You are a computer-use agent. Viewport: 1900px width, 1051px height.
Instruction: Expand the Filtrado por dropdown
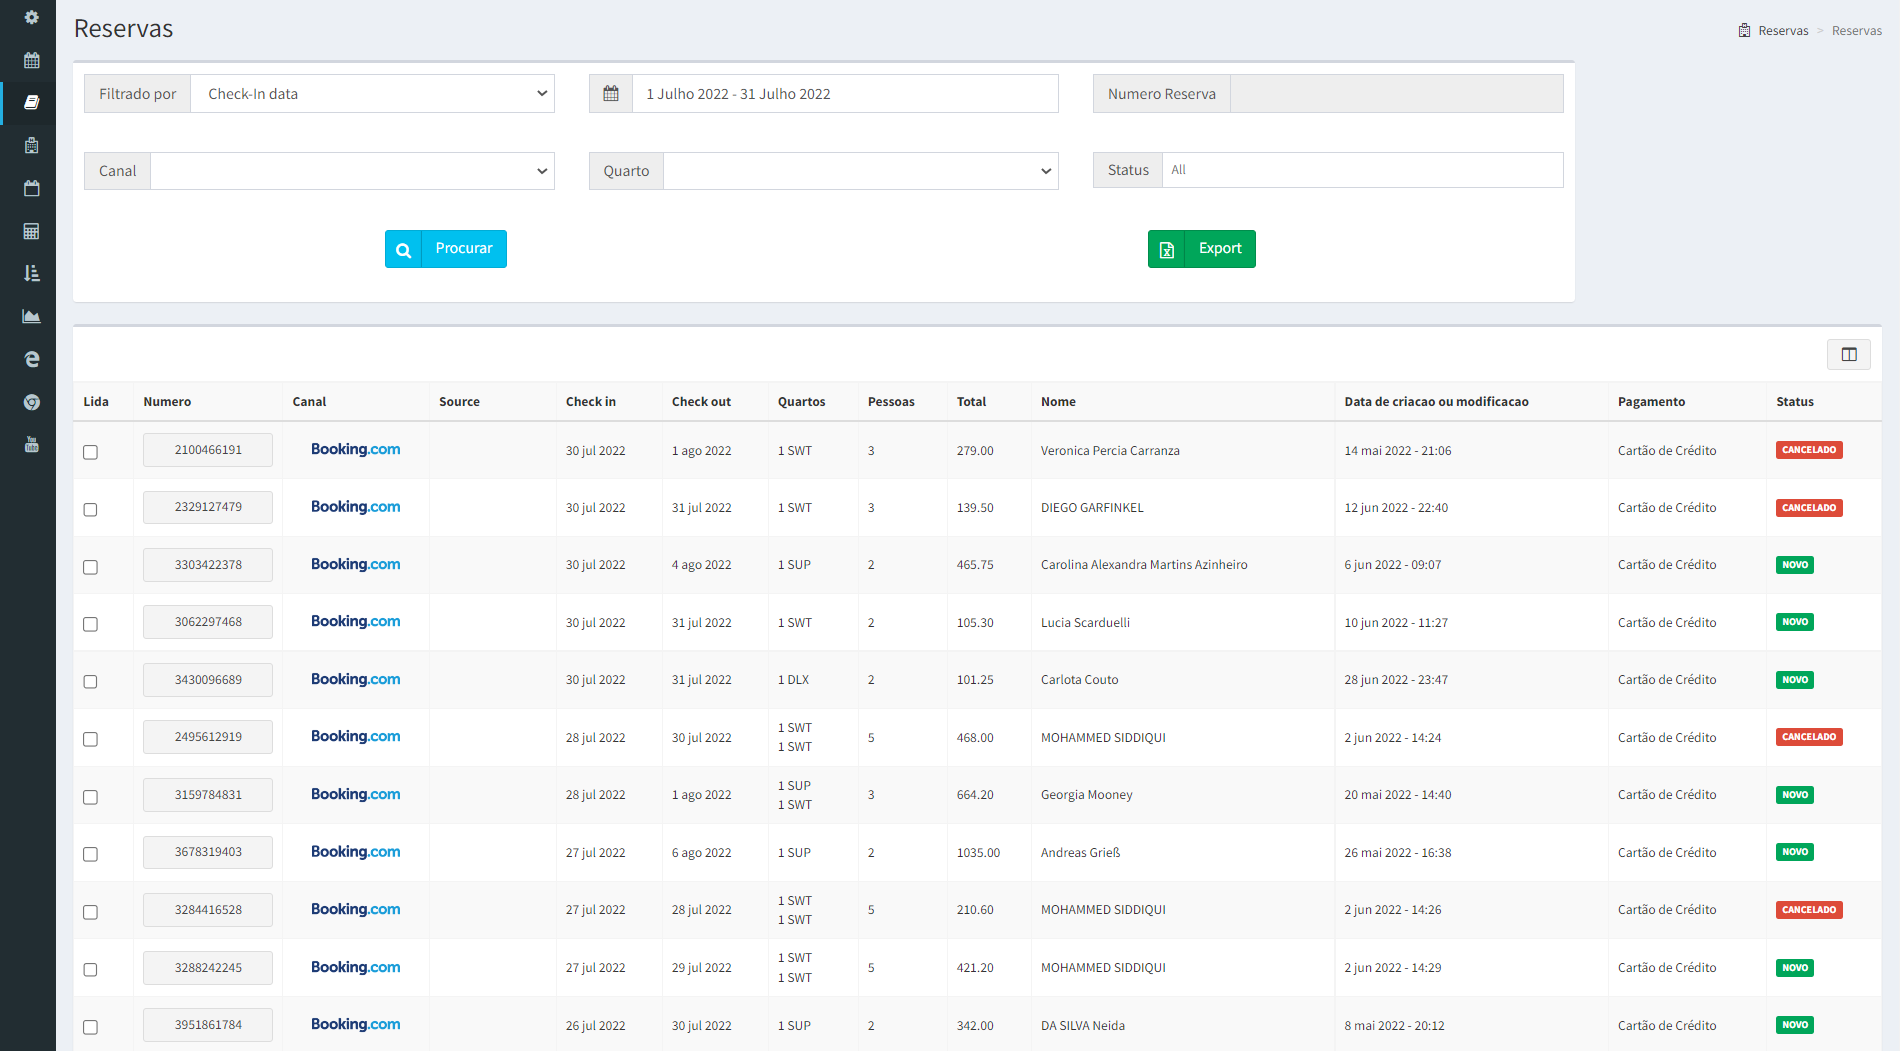pyautogui.click(x=372, y=94)
